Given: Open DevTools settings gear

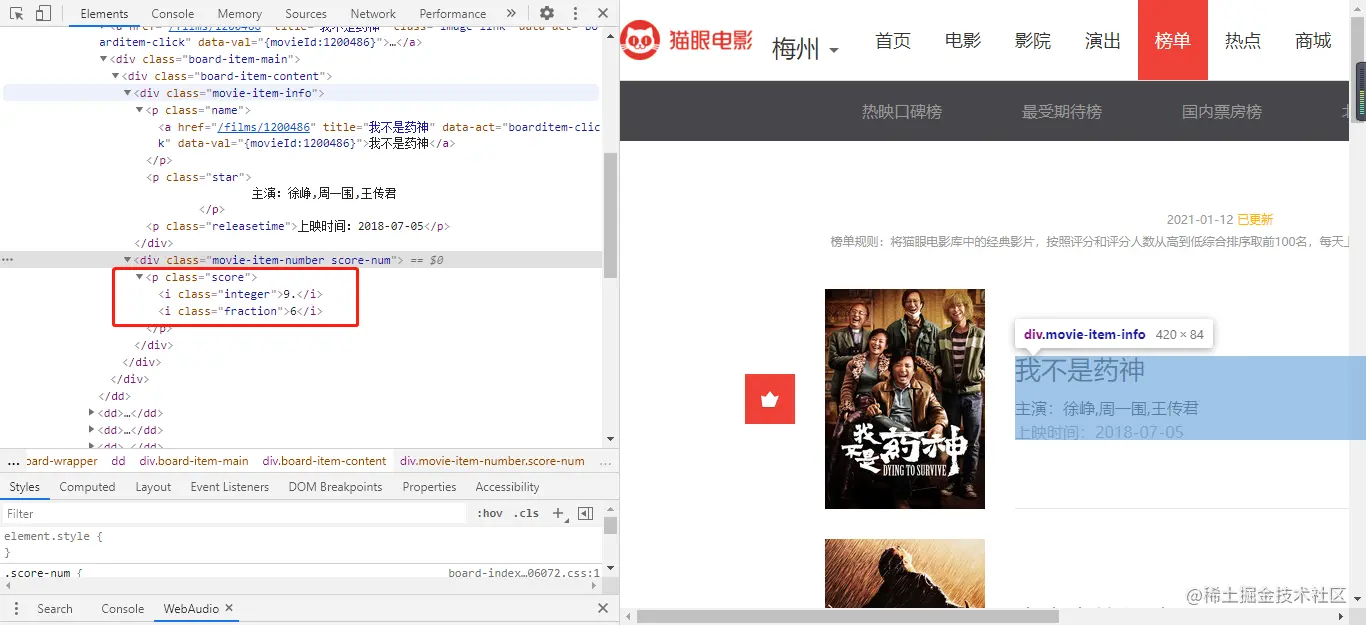Looking at the screenshot, I should (547, 13).
